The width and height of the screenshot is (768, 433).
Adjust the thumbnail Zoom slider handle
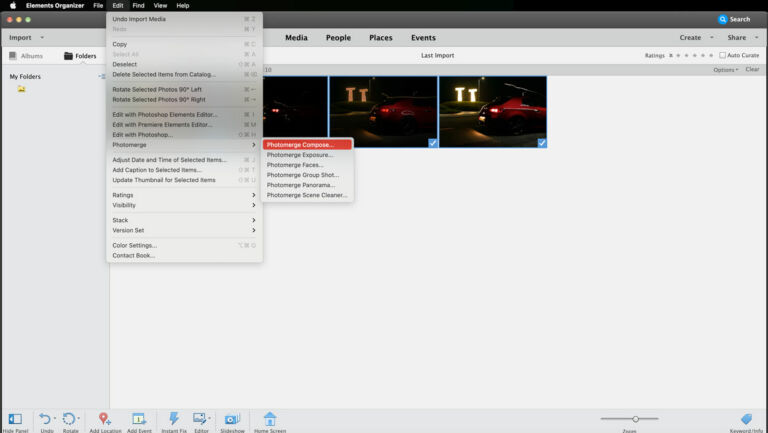(x=635, y=419)
